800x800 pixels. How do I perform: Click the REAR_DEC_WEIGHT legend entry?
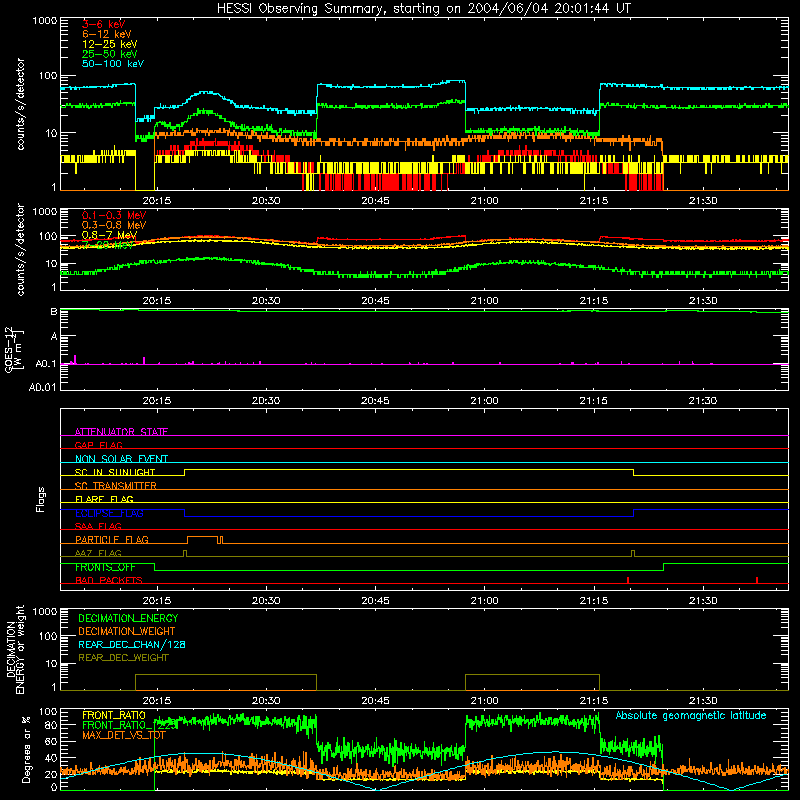point(123,658)
